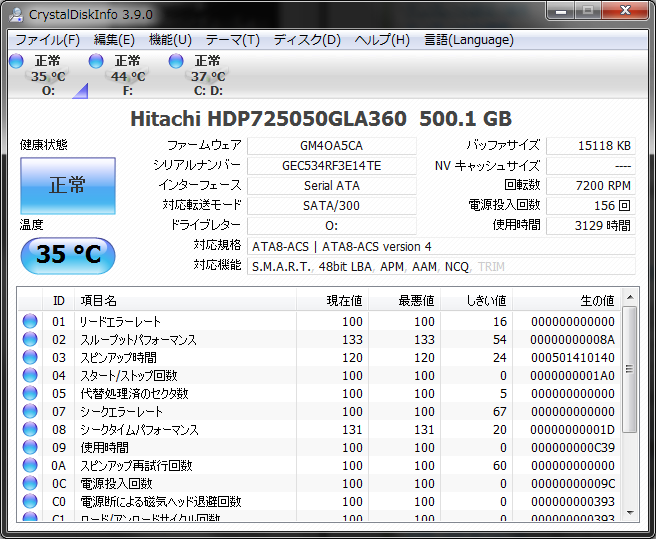Viewport: 656px width, 539px height.
Task: Click the features field listing S.M.A.R.T.
Action: 441,267
